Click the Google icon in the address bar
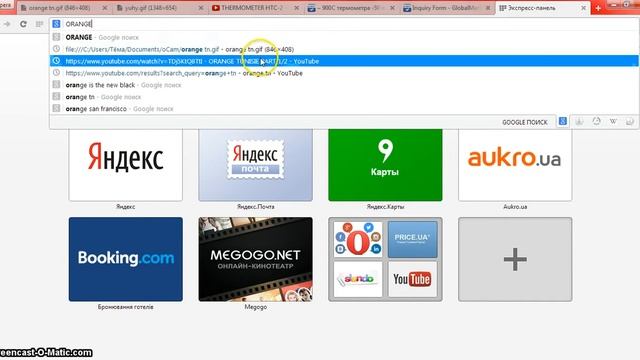This screenshot has width=640, height=360. click(56, 24)
